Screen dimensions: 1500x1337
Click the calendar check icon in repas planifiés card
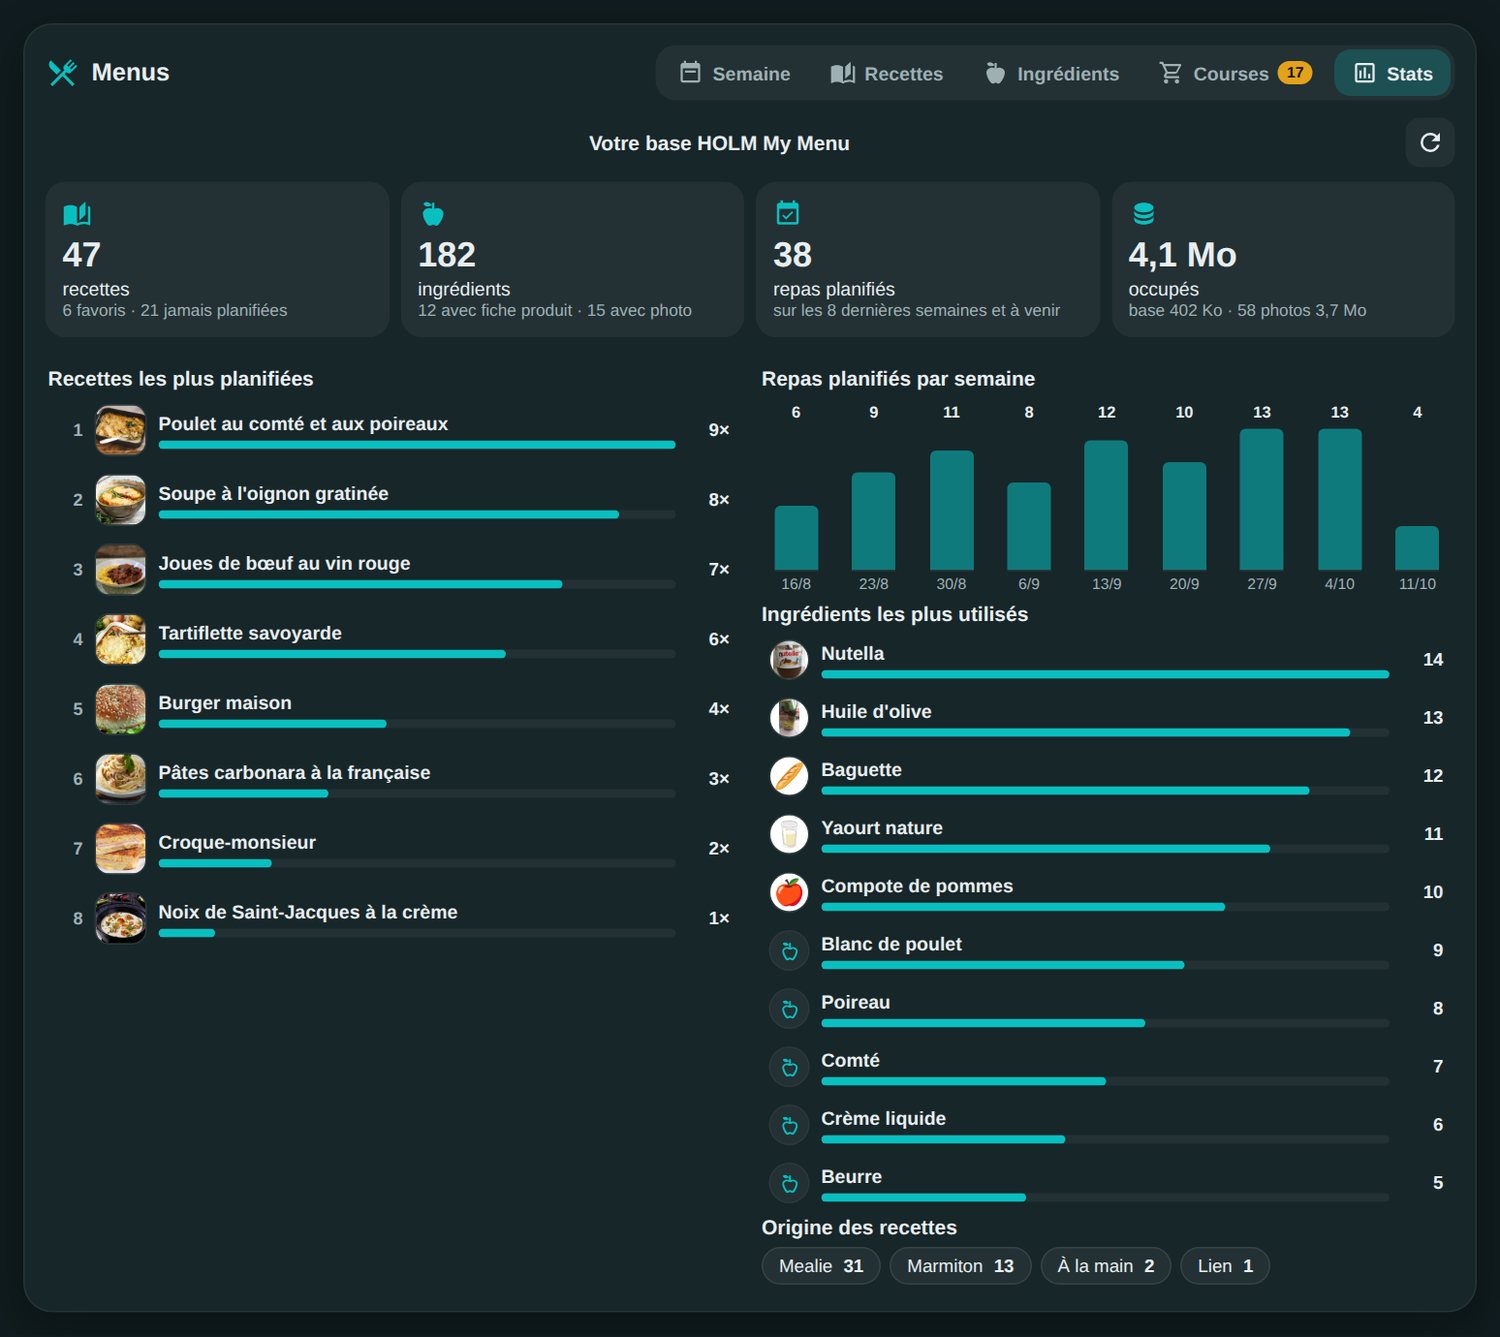pyautogui.click(x=788, y=213)
